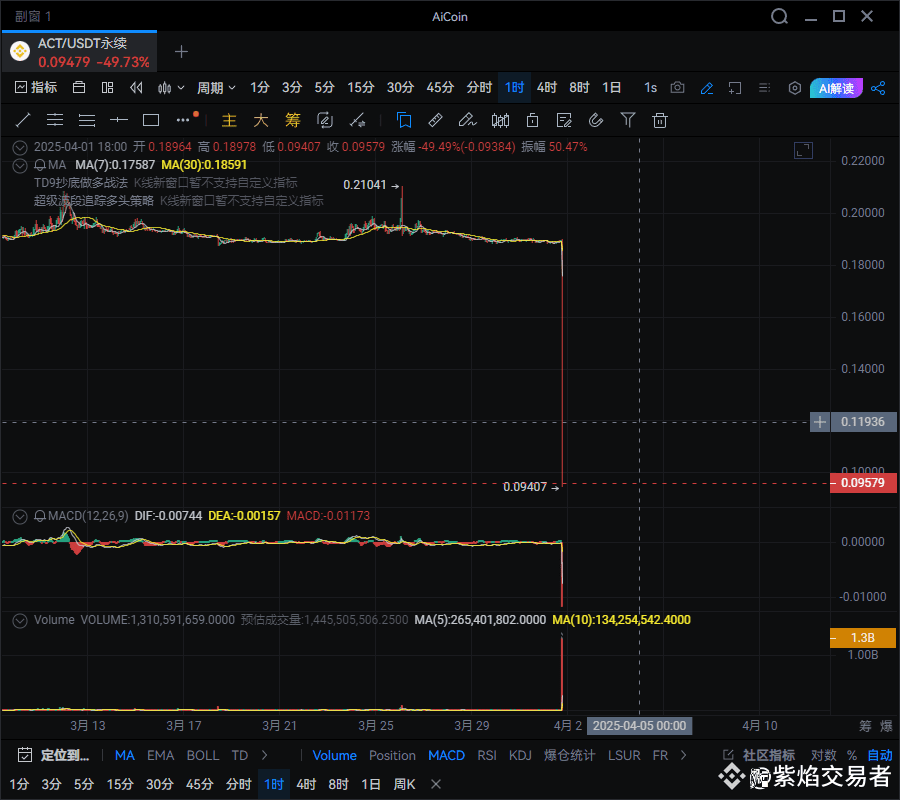
Task: Open the chip distribution tool 筹
Action: [x=292, y=120]
